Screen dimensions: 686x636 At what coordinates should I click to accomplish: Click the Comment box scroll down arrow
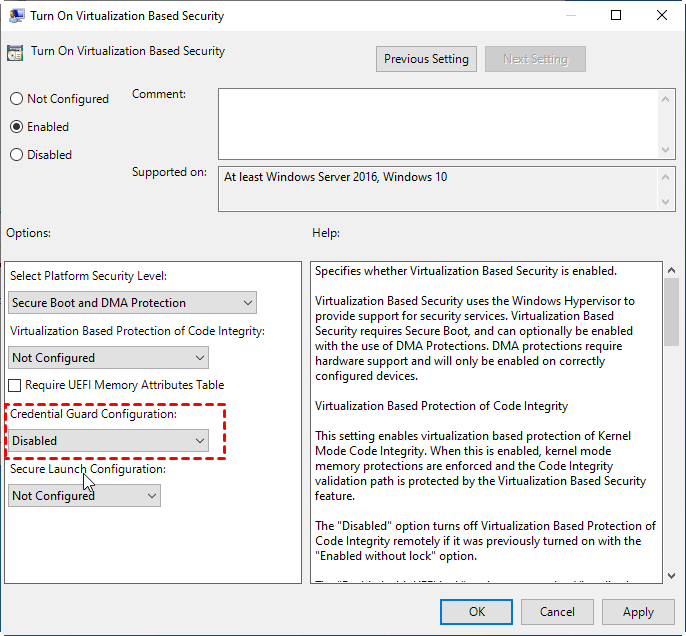click(x=665, y=150)
